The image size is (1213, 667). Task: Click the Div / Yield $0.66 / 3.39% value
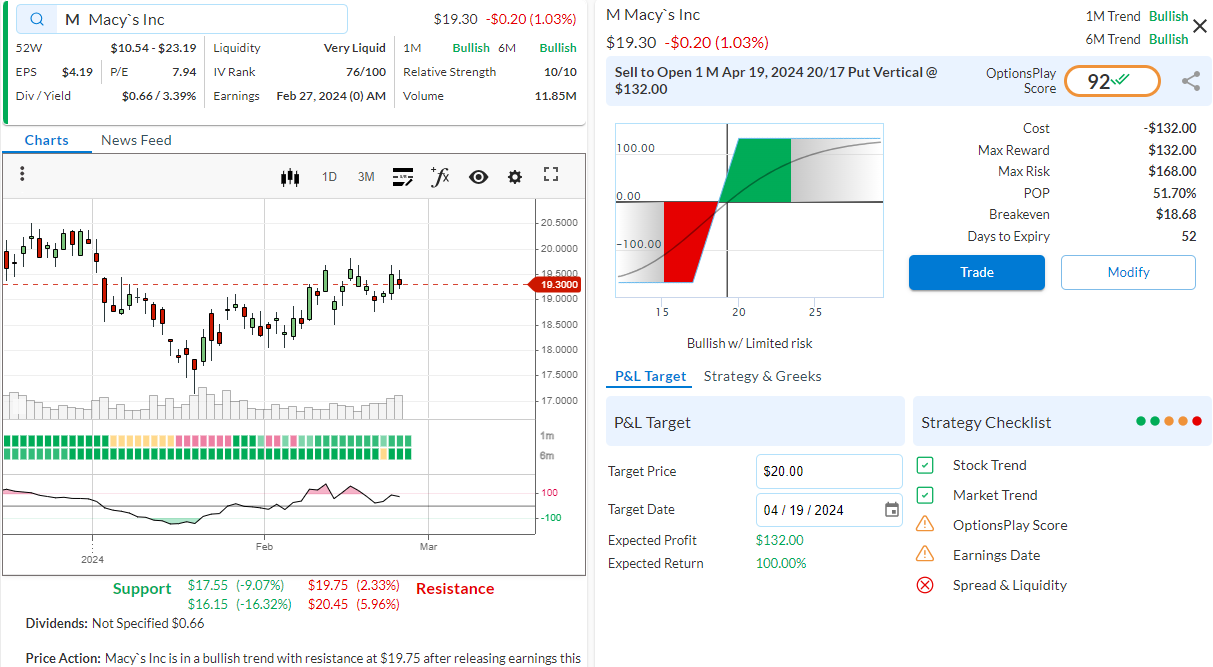[159, 96]
